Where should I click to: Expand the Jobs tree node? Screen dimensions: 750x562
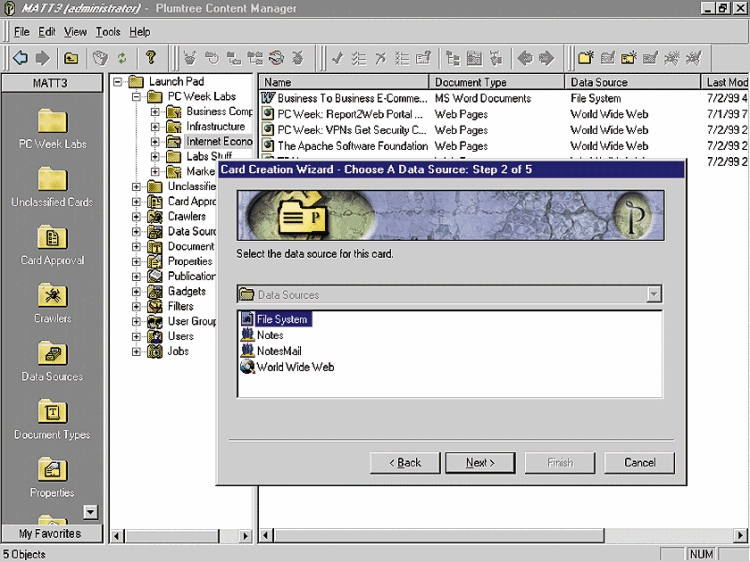click(136, 351)
